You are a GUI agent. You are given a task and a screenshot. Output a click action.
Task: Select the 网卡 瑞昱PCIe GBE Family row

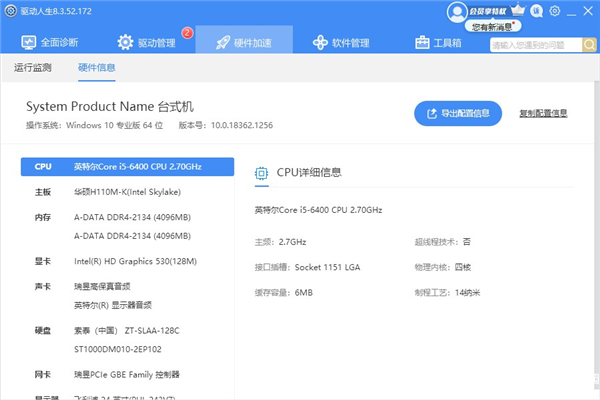coord(127,374)
